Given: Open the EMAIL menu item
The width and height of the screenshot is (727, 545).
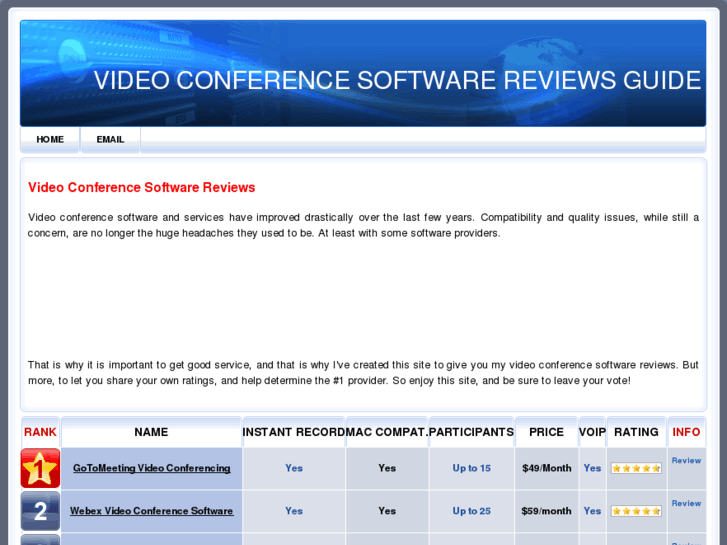Looking at the screenshot, I should (110, 140).
